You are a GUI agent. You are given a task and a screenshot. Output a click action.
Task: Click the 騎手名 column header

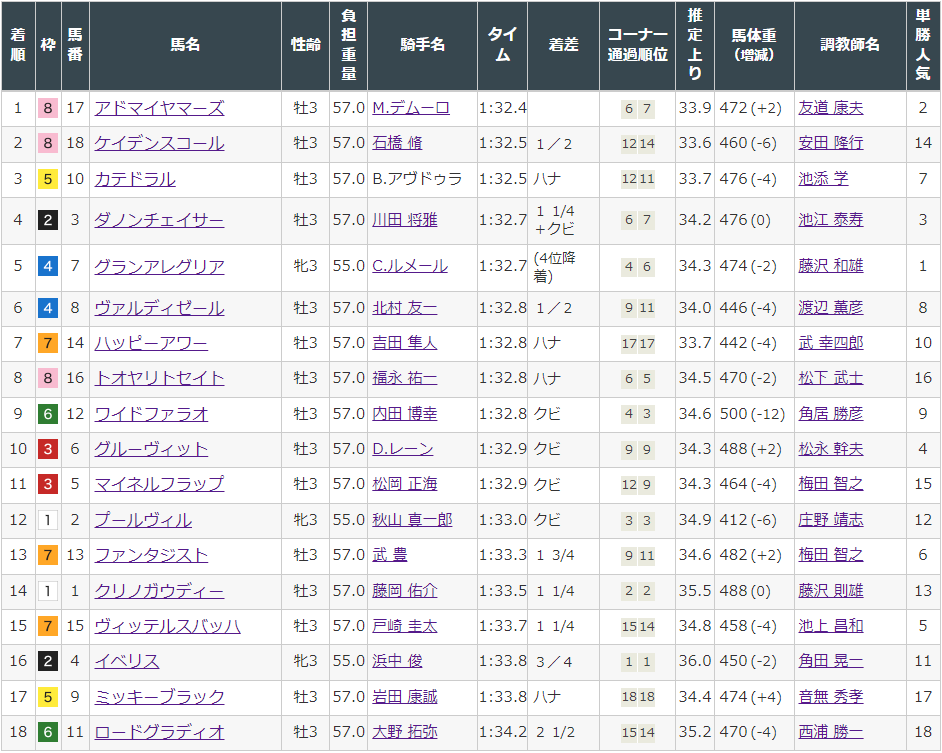tap(422, 45)
